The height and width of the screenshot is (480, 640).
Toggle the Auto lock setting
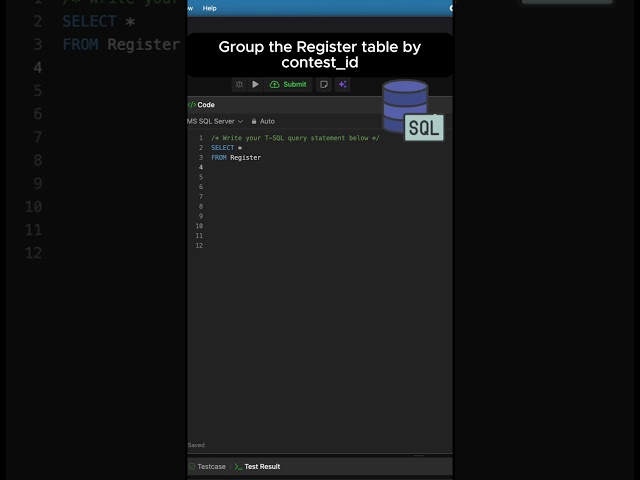(263, 121)
